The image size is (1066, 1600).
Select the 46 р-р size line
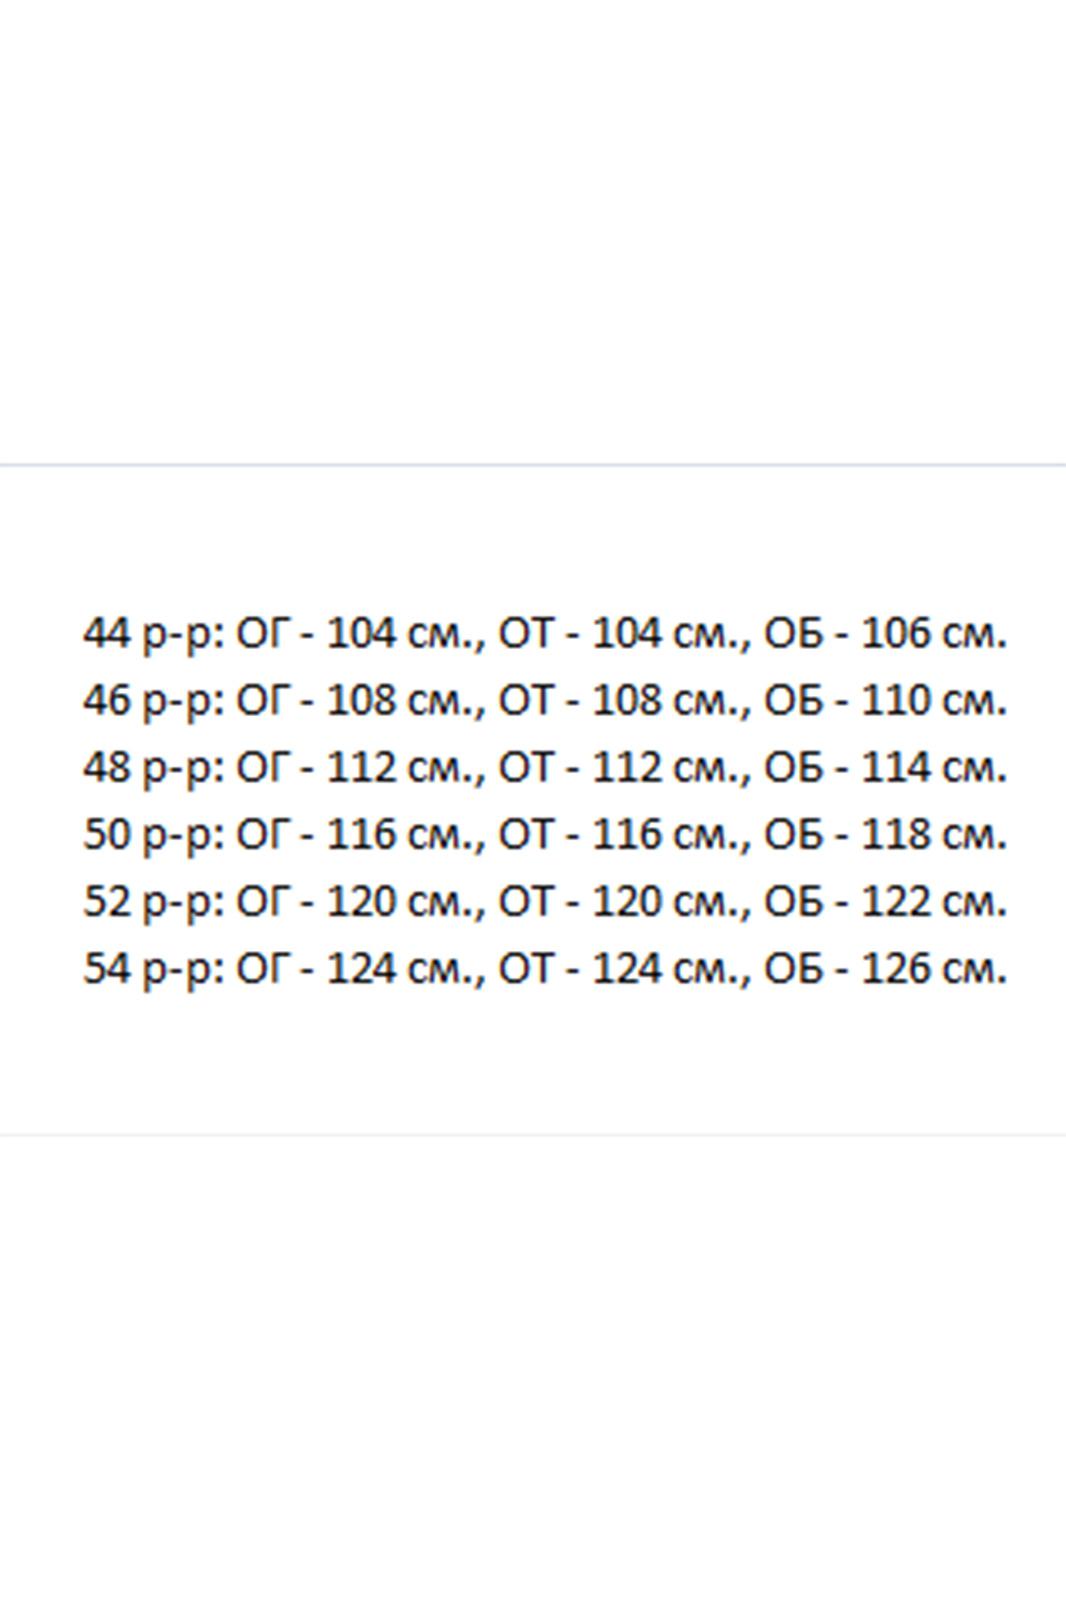pos(544,700)
